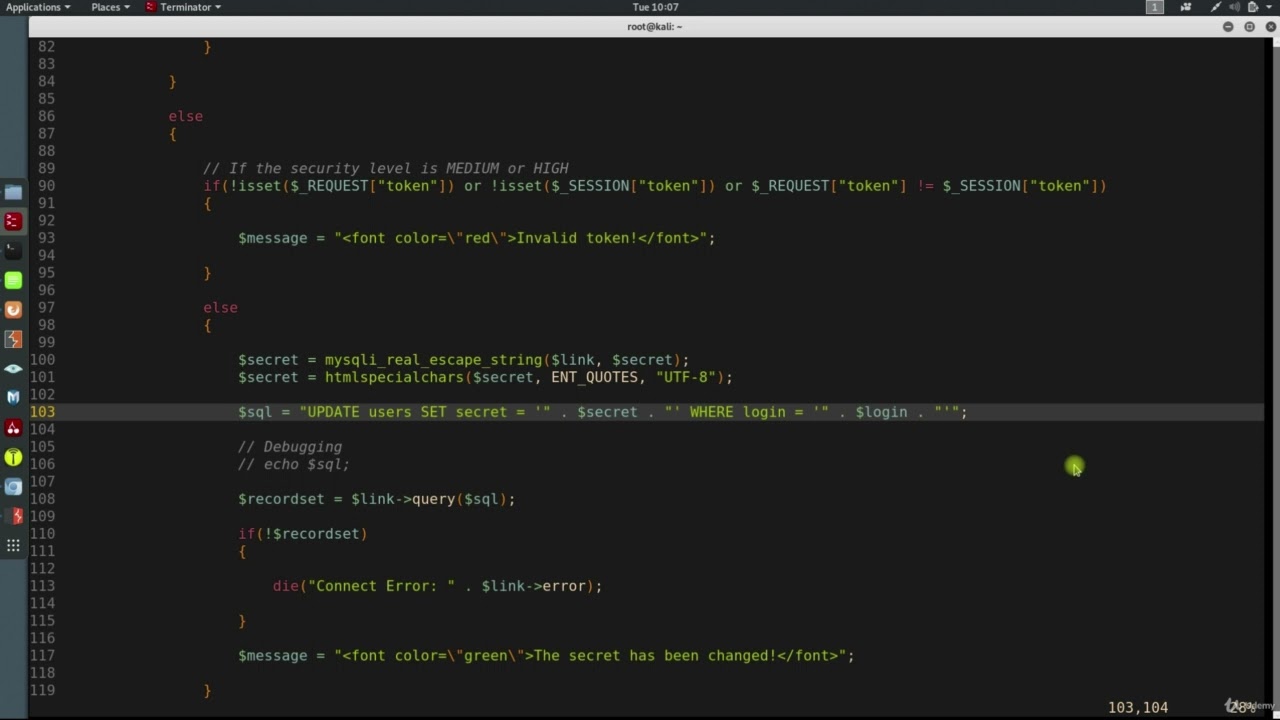Expand the system menu arrow in top bar
Viewport: 1280px width, 720px height.
[1268, 7]
